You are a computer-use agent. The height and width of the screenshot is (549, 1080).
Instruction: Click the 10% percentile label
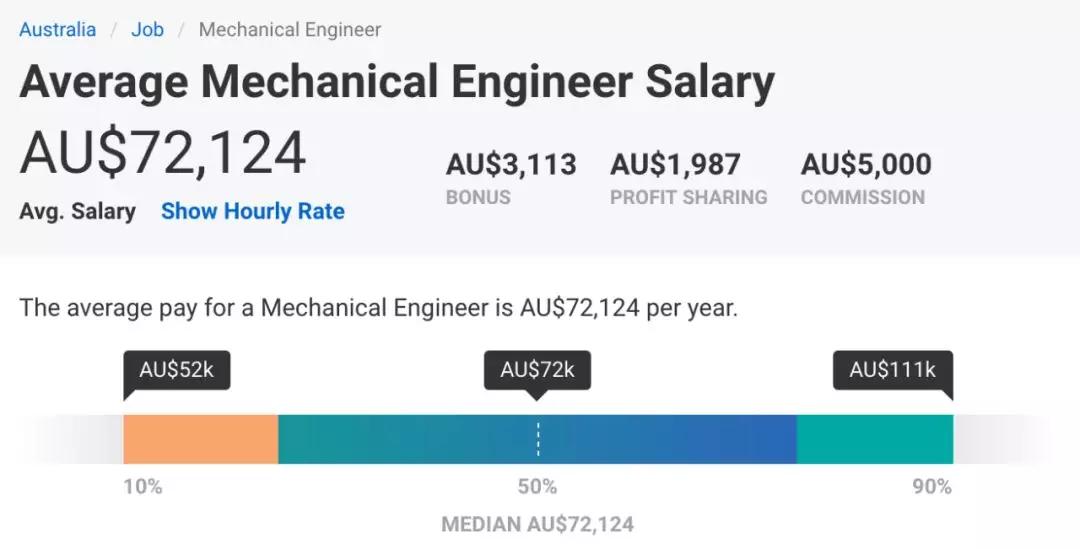pos(143,487)
